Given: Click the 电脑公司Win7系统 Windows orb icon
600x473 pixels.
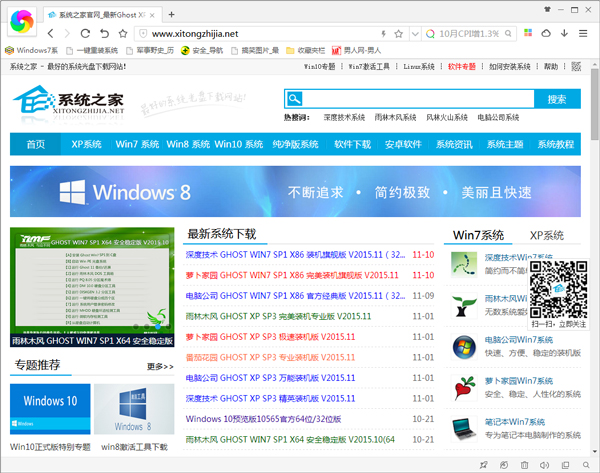Looking at the screenshot, I should point(464,347).
